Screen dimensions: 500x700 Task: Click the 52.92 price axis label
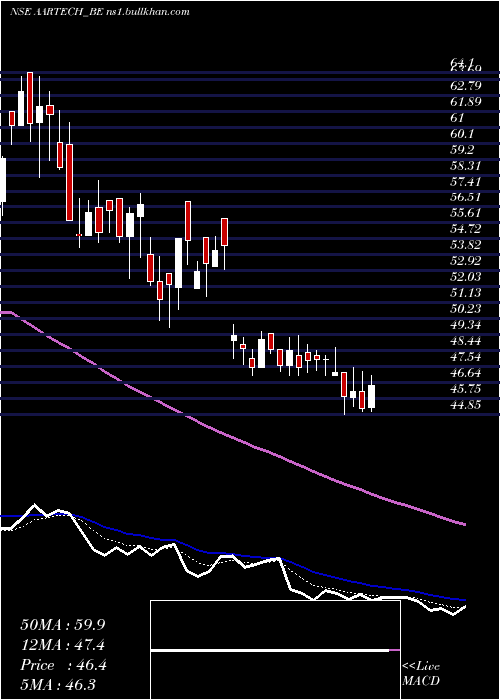[466, 261]
